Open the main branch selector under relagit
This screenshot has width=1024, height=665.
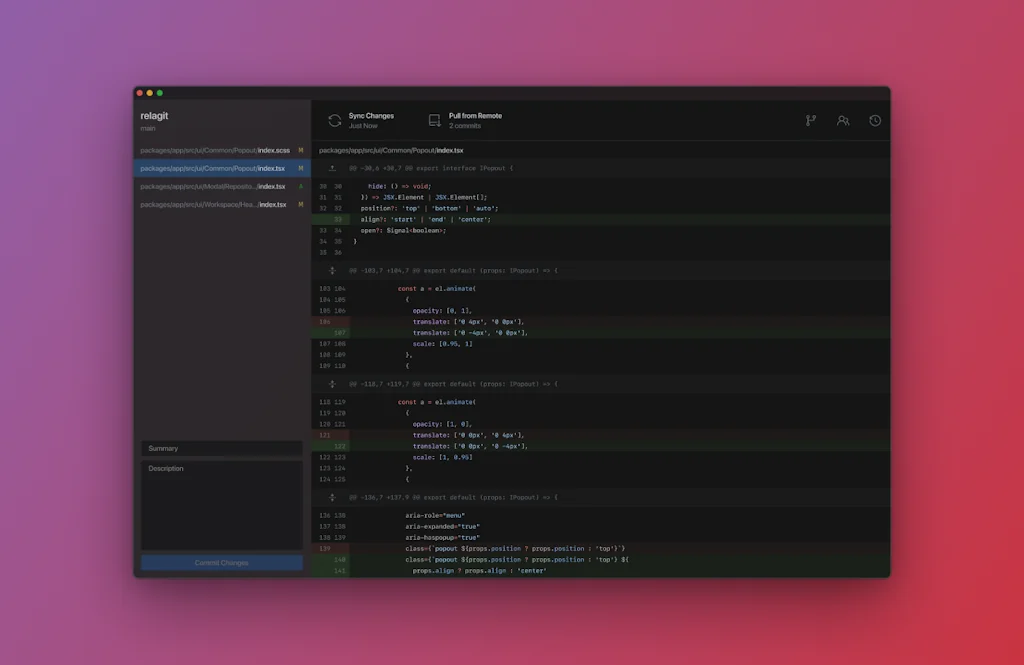(150, 128)
